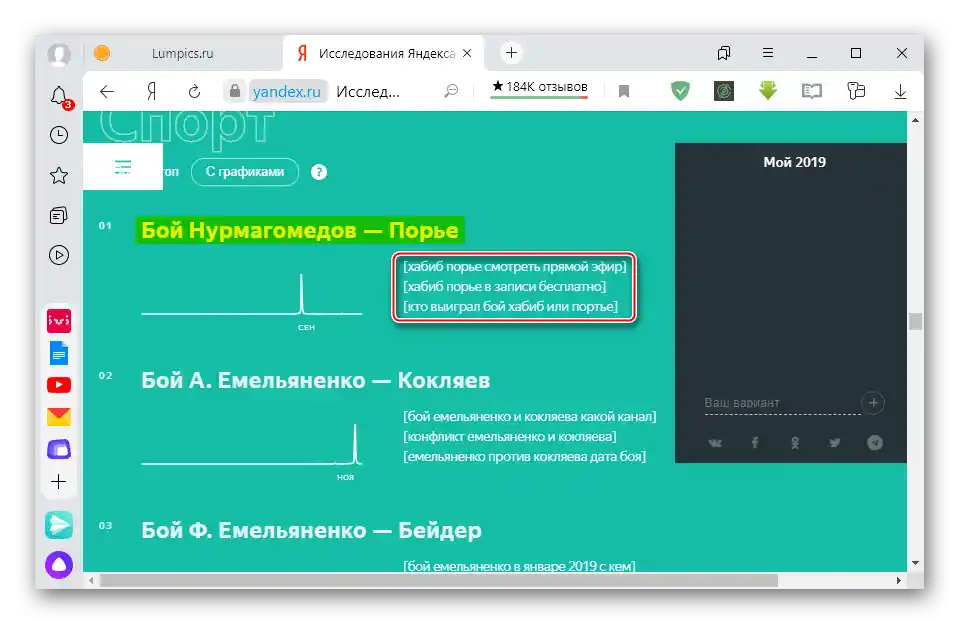Image resolution: width=959 pixels, height=631 pixels.
Task: Click query хабиб порье смотреть прямой эфир
Action: (x=514, y=267)
